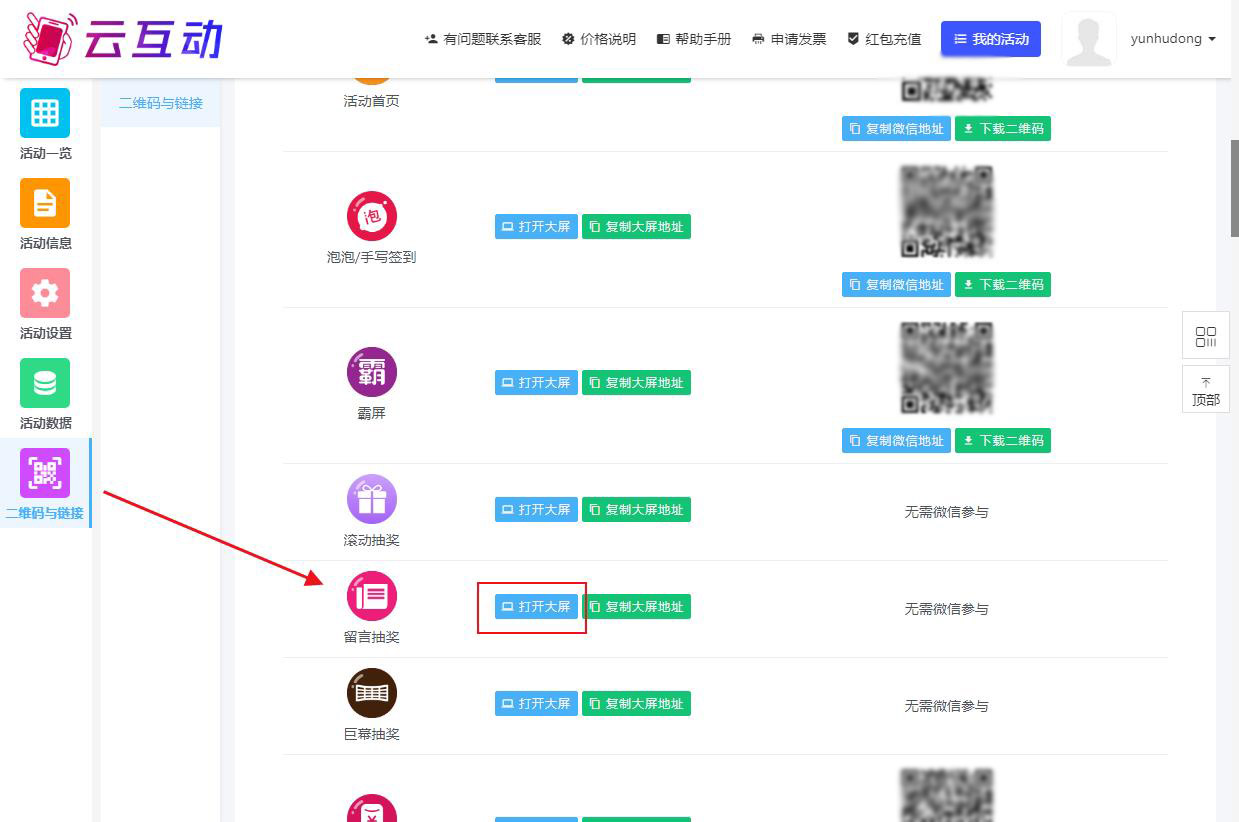This screenshot has width=1239, height=822.
Task: Click 无需微信参与 in 留言抽奖 row
Action: click(946, 609)
